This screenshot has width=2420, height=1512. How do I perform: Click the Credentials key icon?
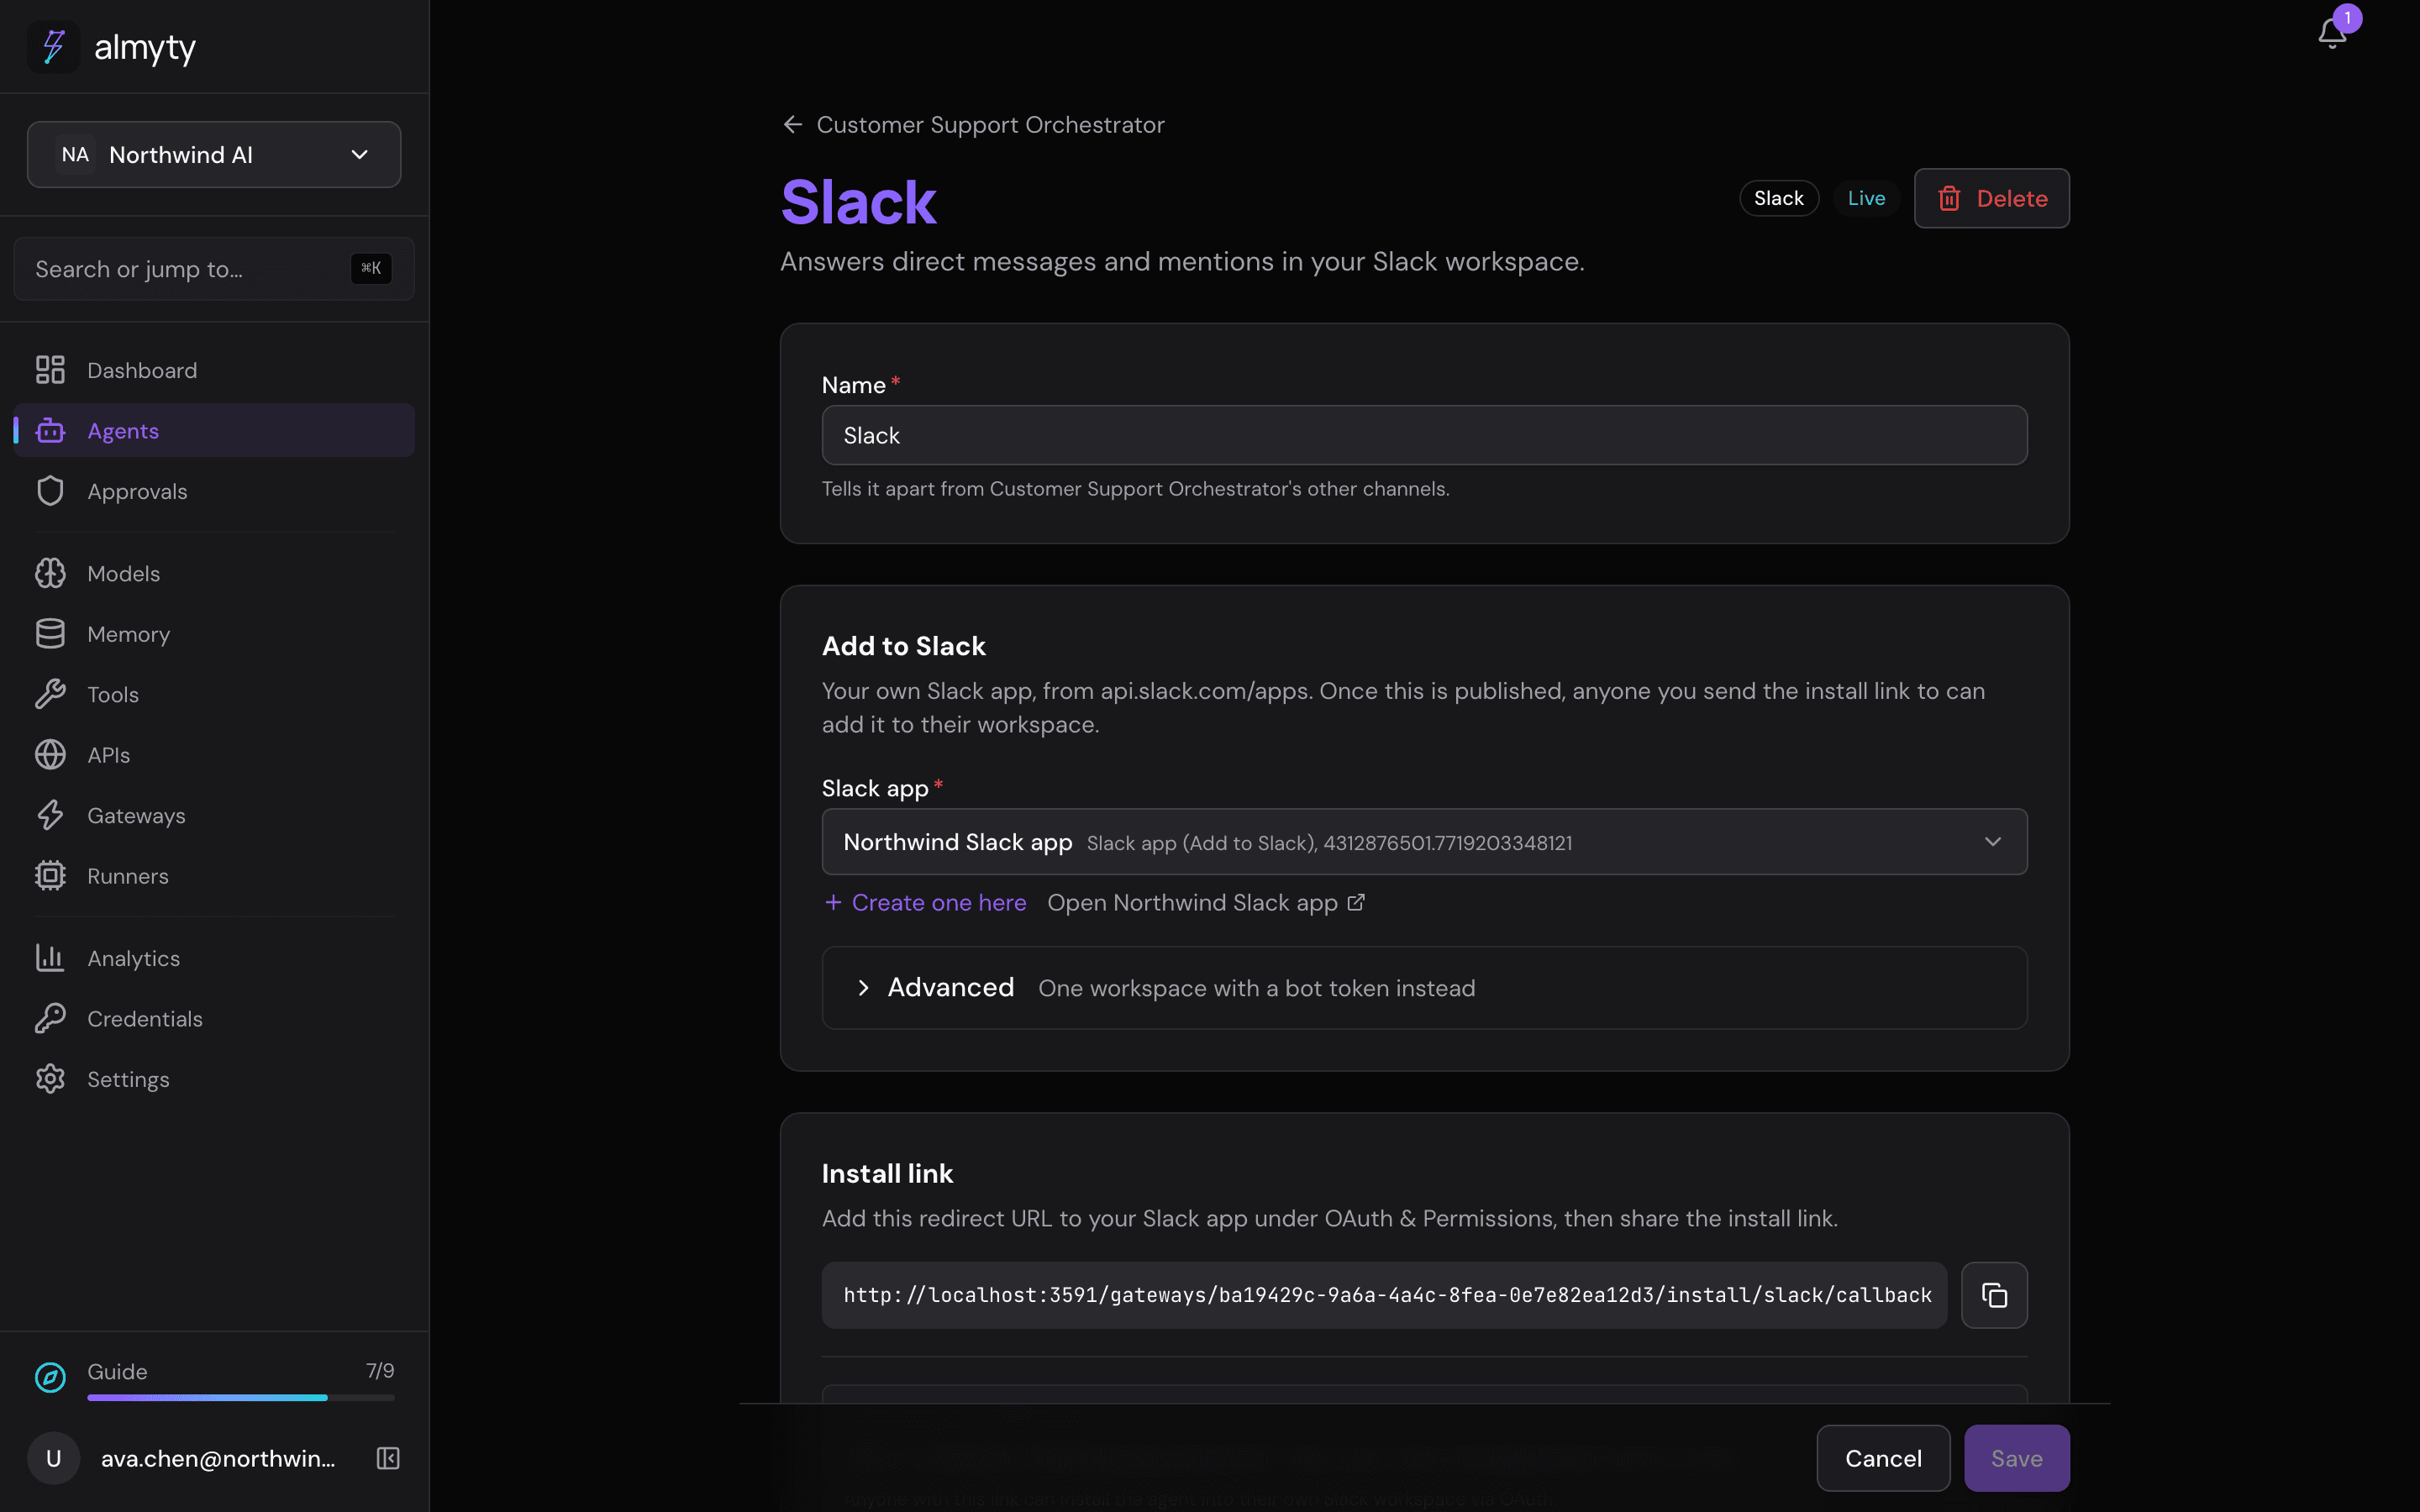click(50, 1018)
